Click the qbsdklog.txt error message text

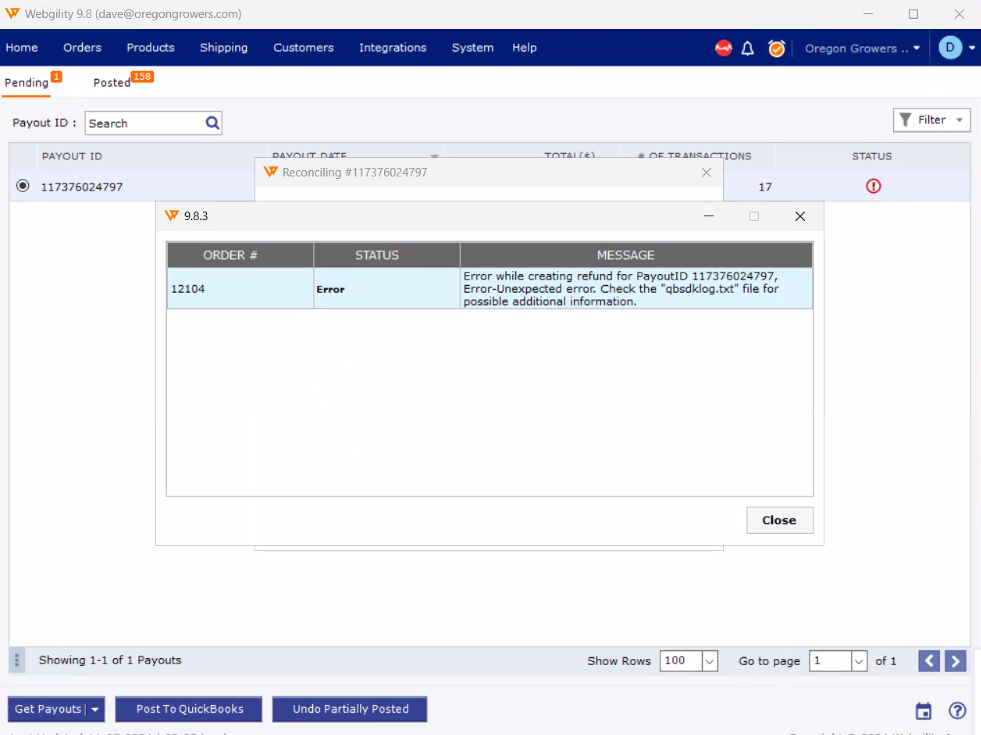point(621,288)
